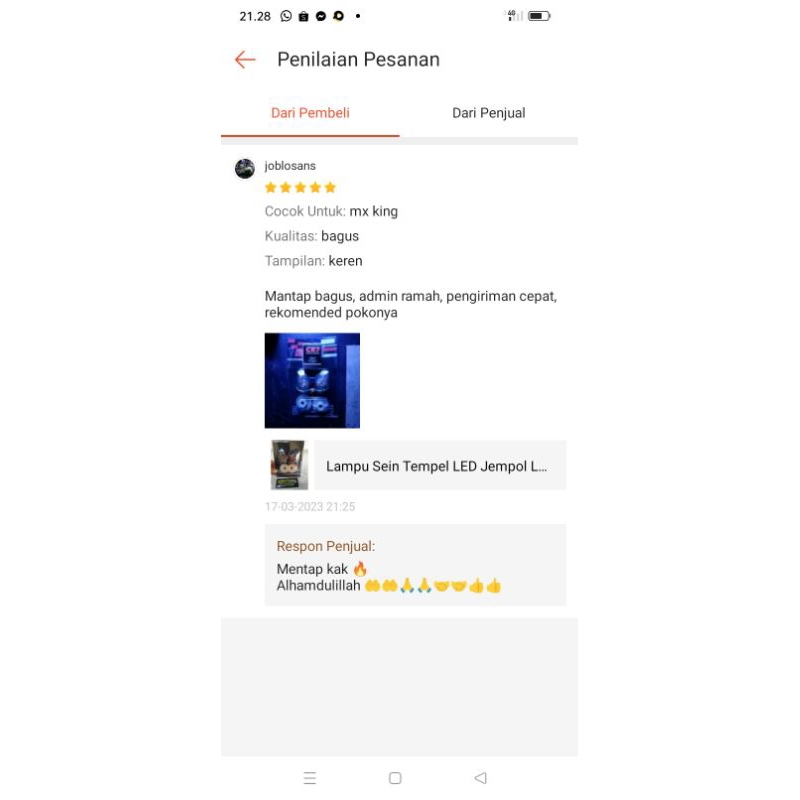Tap the shopping bag notification icon
Image resolution: width=800 pixels, height=800 pixels.
(x=304, y=16)
